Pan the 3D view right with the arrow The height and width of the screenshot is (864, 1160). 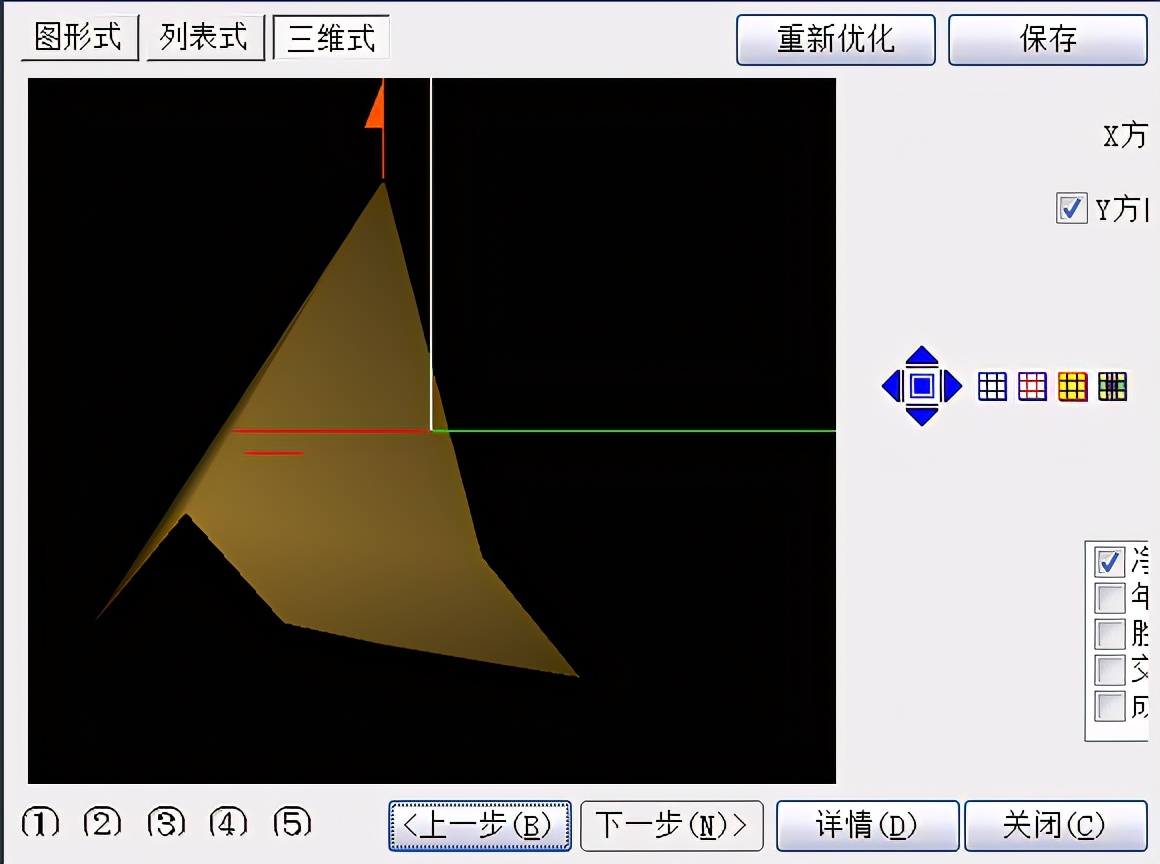[x=953, y=386]
